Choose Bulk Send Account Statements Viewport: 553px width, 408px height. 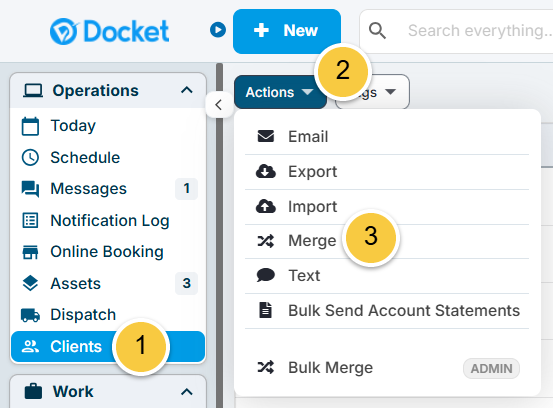[387, 311]
